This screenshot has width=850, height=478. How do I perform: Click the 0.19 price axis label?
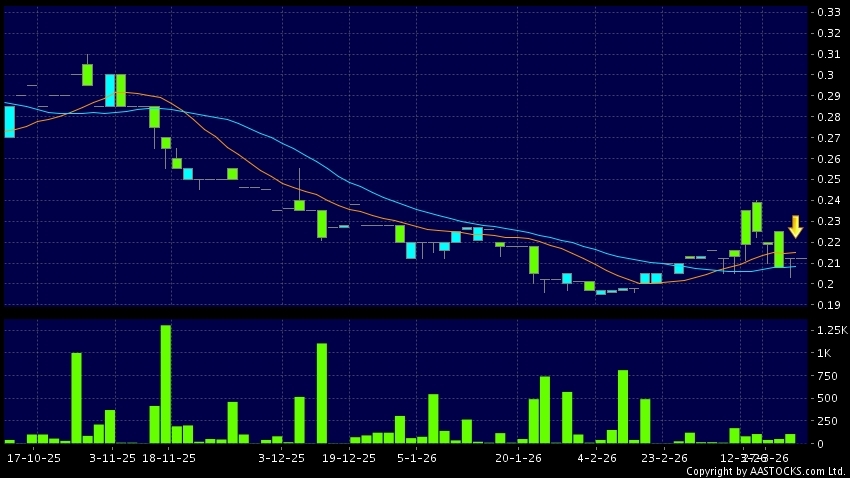(828, 305)
